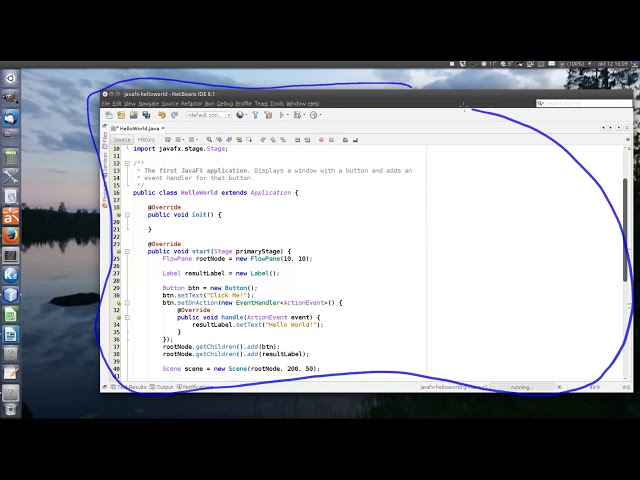The height and width of the screenshot is (480, 640).
Task: Open the Debug menu
Action: 224,104
